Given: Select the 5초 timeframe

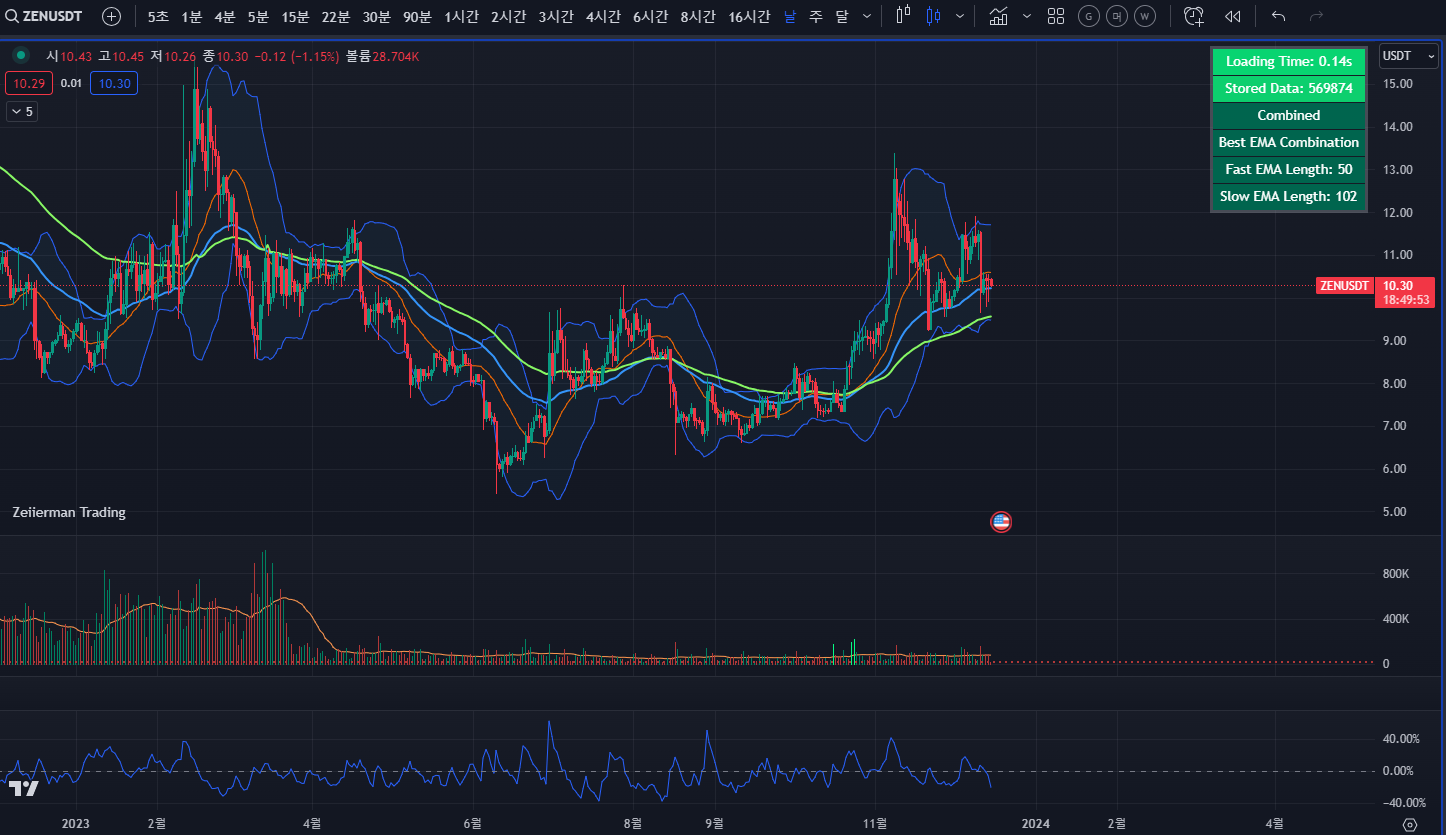Looking at the screenshot, I should click(x=158, y=16).
